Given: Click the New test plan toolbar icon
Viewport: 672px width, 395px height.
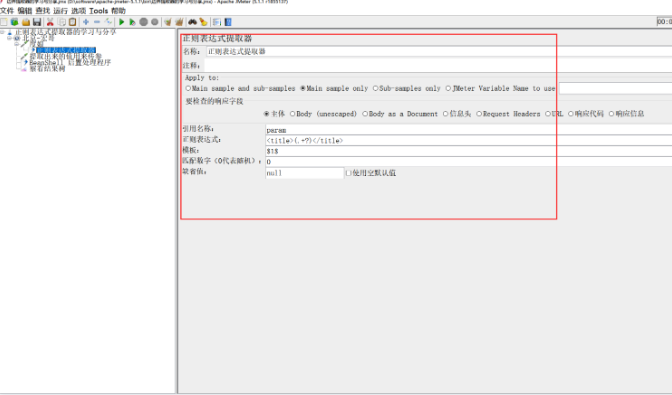Looking at the screenshot, I should 4,22.
